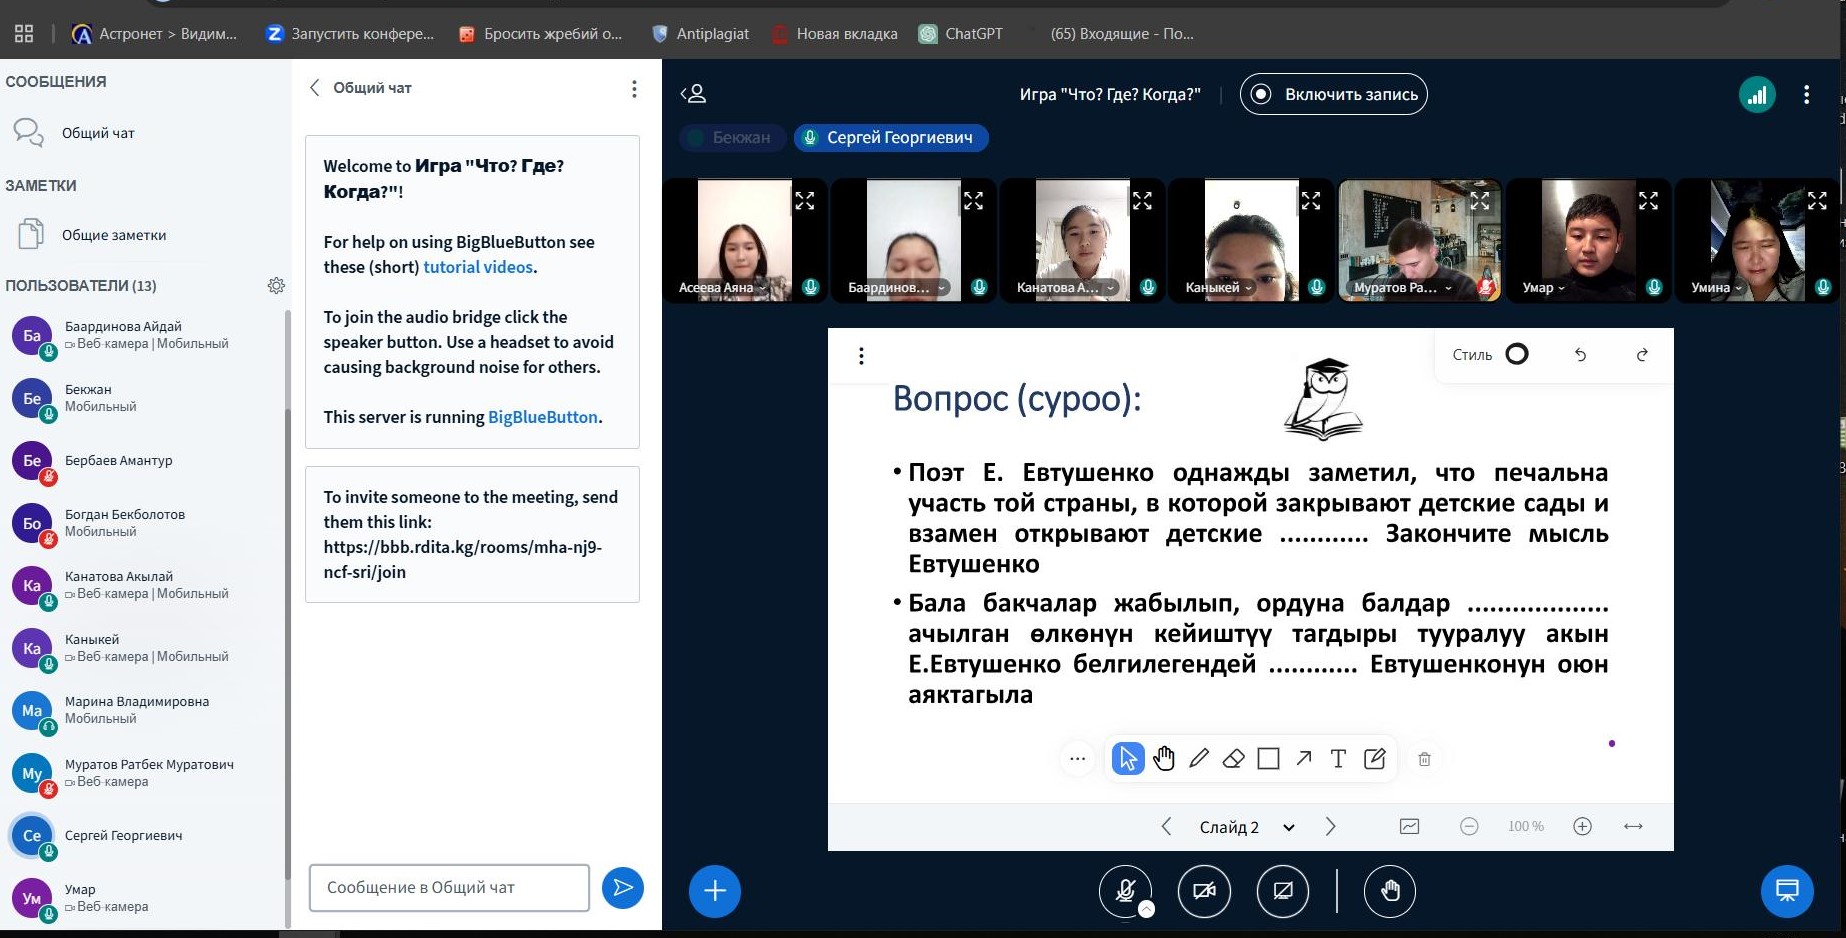Select the eraser tool
The height and width of the screenshot is (938, 1846).
point(1233,759)
